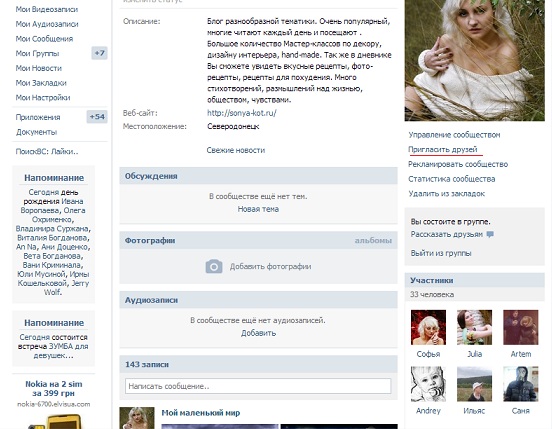Open Юли Мусиной birthday link

[x=42, y=274]
